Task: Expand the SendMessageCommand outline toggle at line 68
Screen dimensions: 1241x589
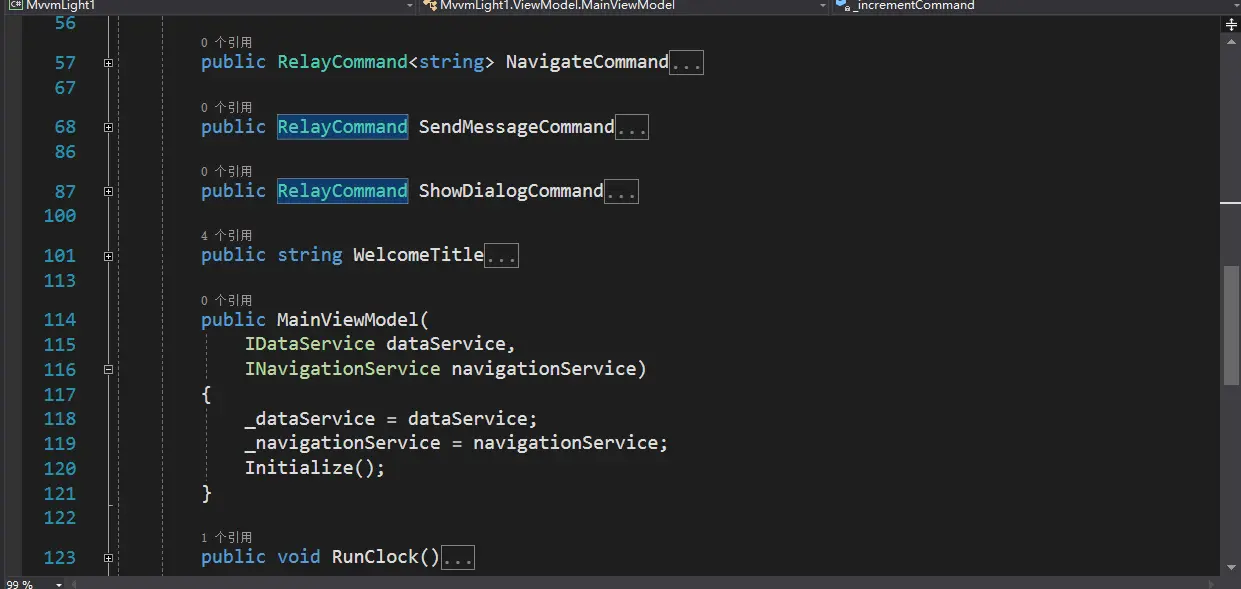Action: tap(108, 127)
